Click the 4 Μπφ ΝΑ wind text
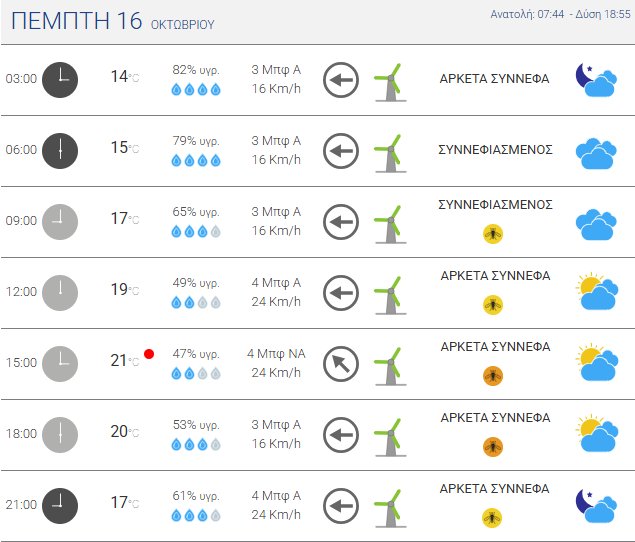The height and width of the screenshot is (542, 635). 276,354
